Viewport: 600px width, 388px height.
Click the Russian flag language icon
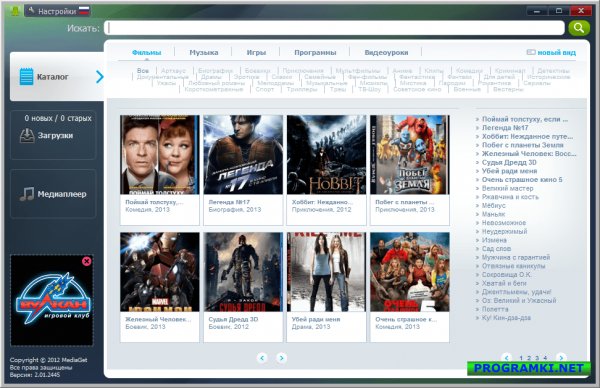[x=84, y=11]
